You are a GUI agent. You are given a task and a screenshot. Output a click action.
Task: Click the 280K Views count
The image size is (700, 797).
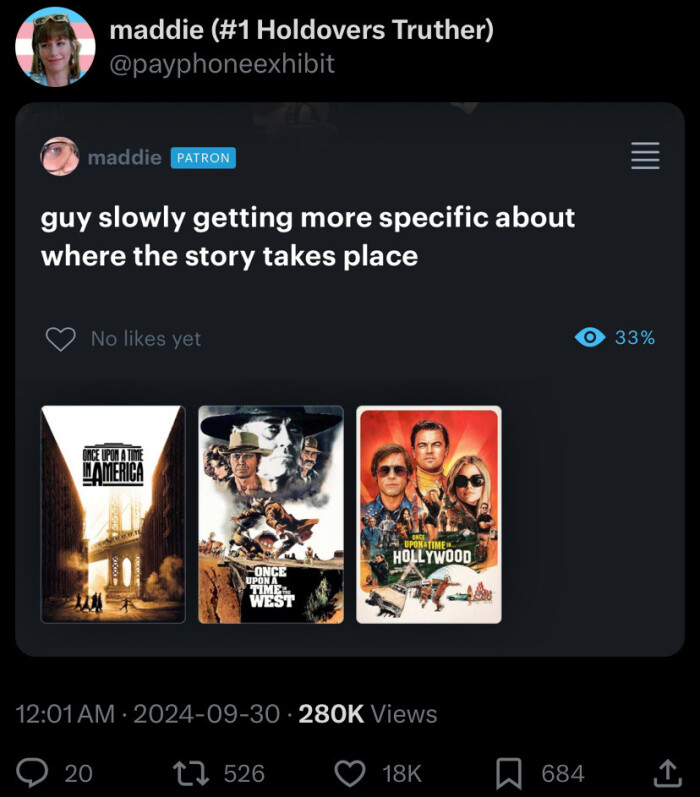[368, 714]
